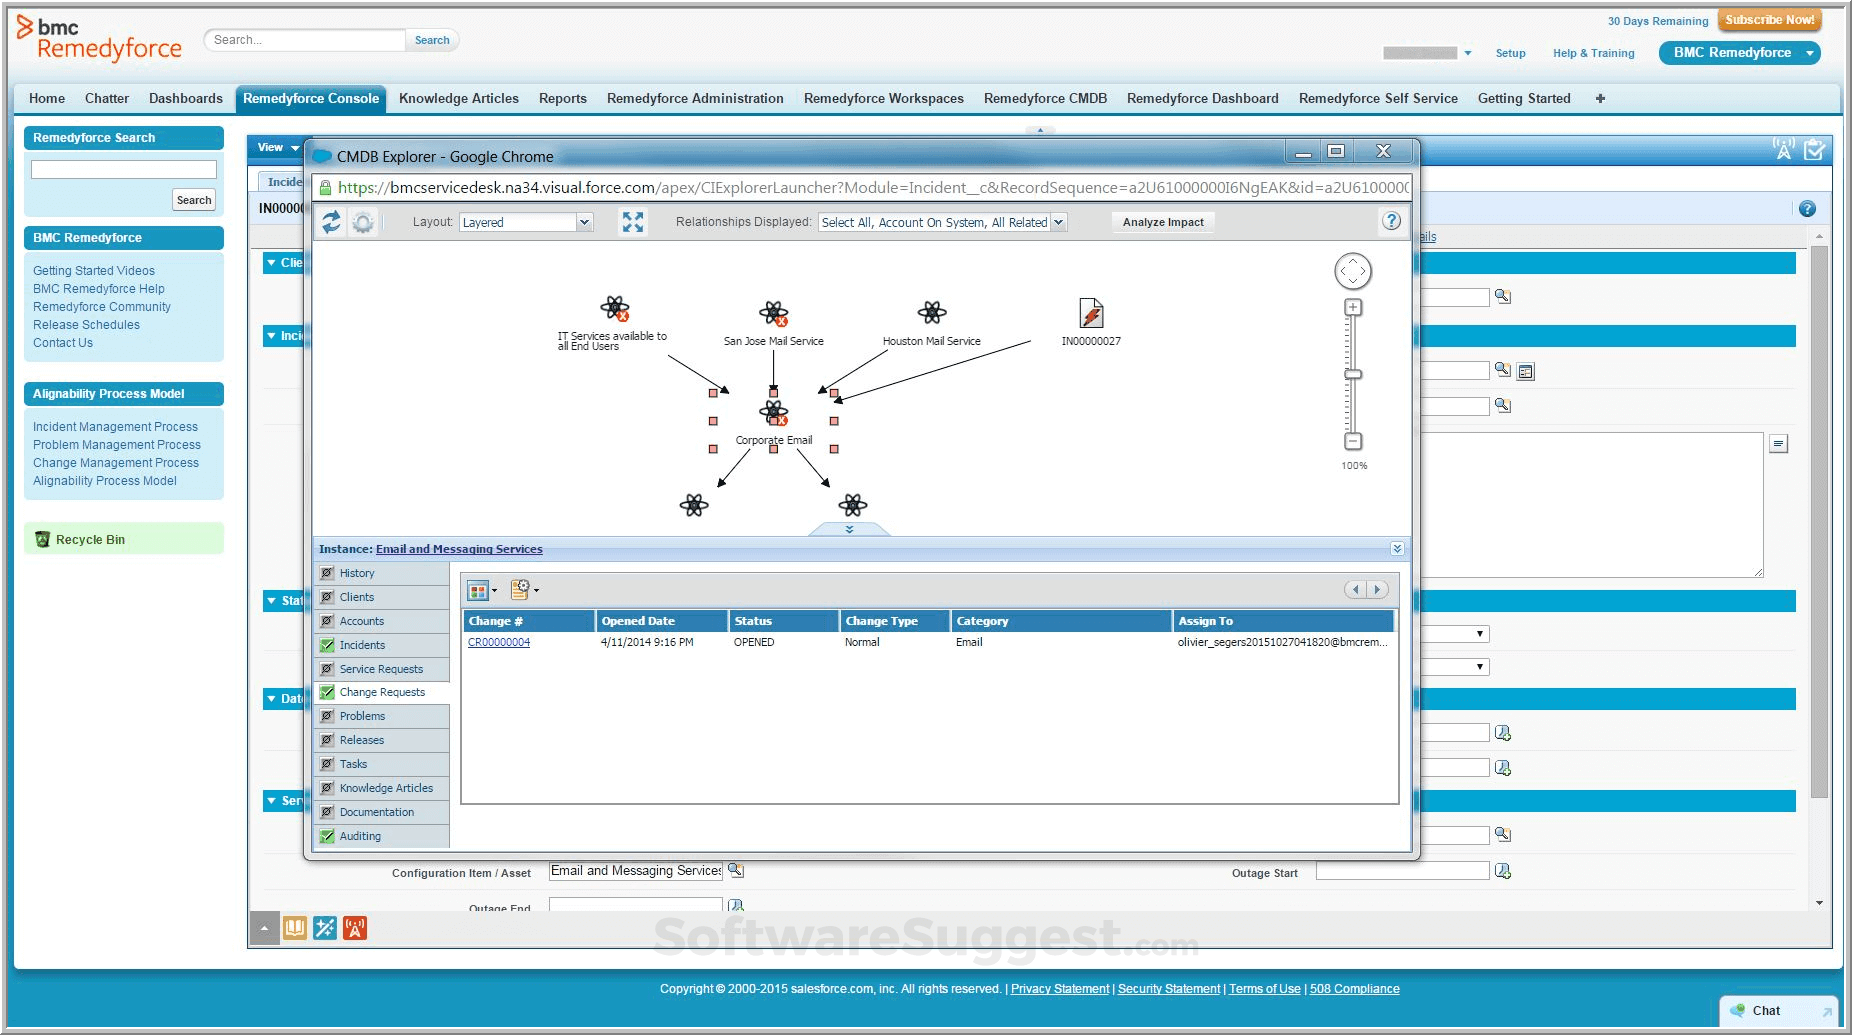Zoom in with the plus button
This screenshot has height=1035, width=1852.
[x=1353, y=307]
